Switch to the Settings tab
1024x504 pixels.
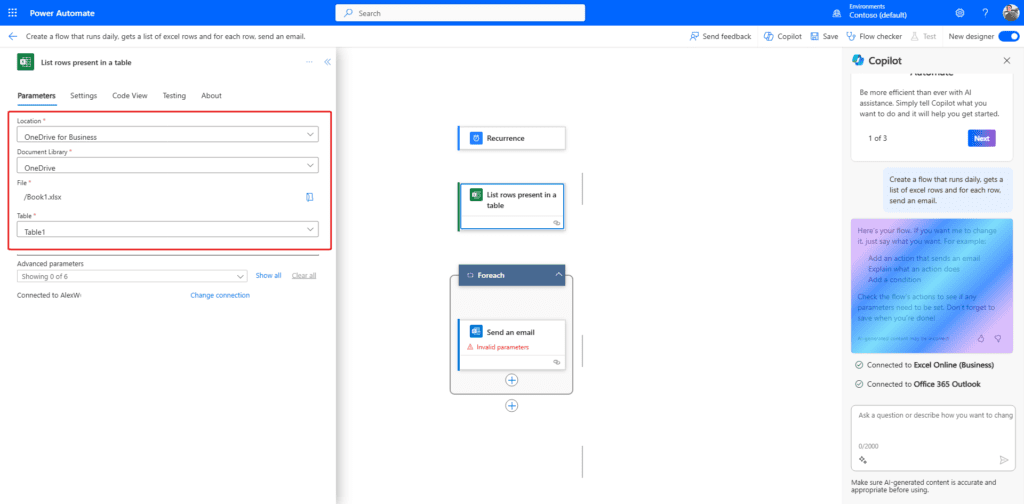click(84, 96)
